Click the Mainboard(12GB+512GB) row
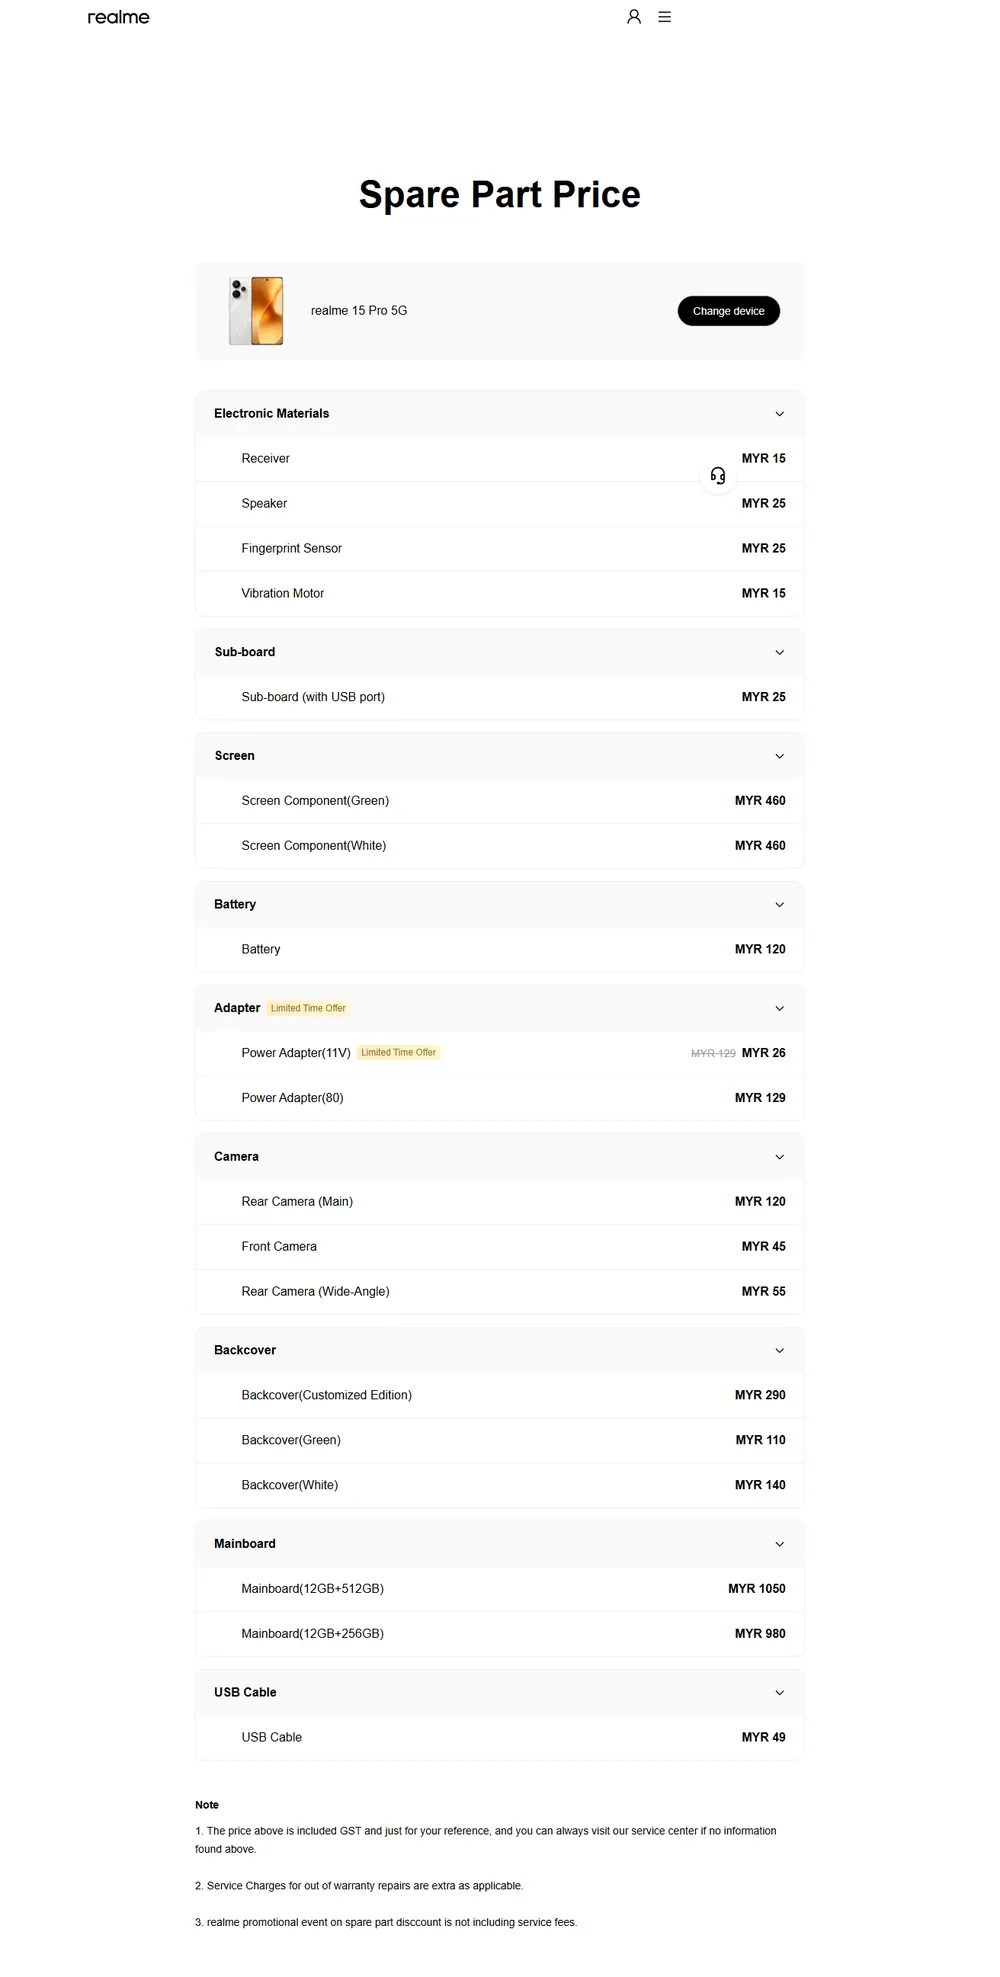This screenshot has width=1000, height=1977. [500, 1589]
